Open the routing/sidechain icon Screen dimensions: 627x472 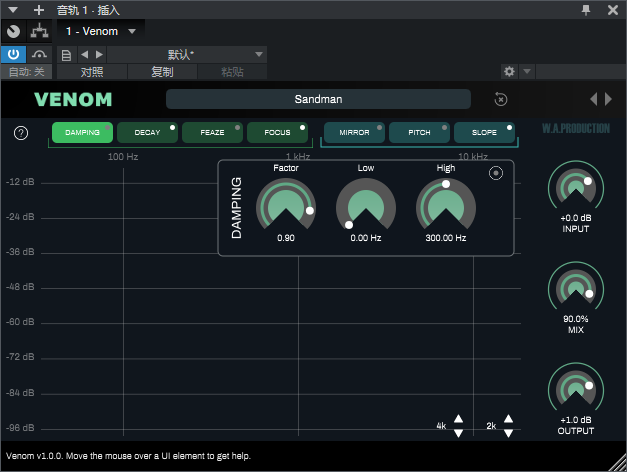click(x=39, y=31)
